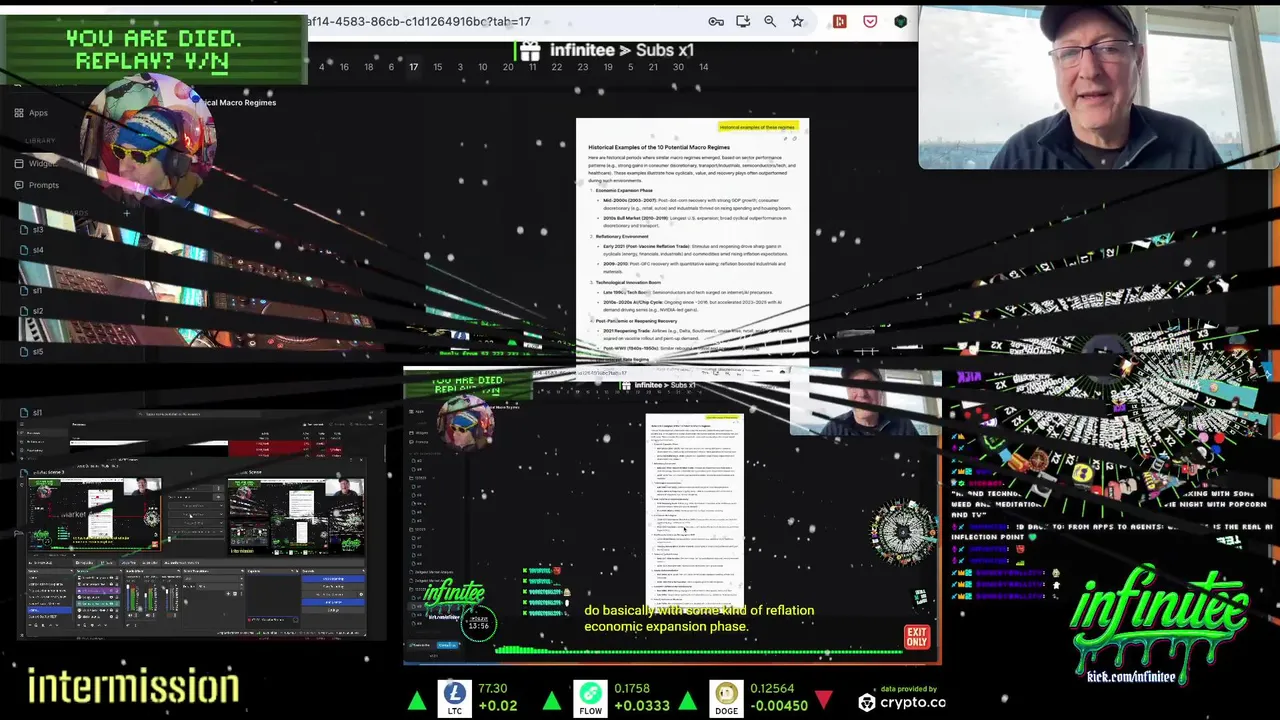Open the saved passwords key icon
The height and width of the screenshot is (720, 1280).
click(716, 21)
